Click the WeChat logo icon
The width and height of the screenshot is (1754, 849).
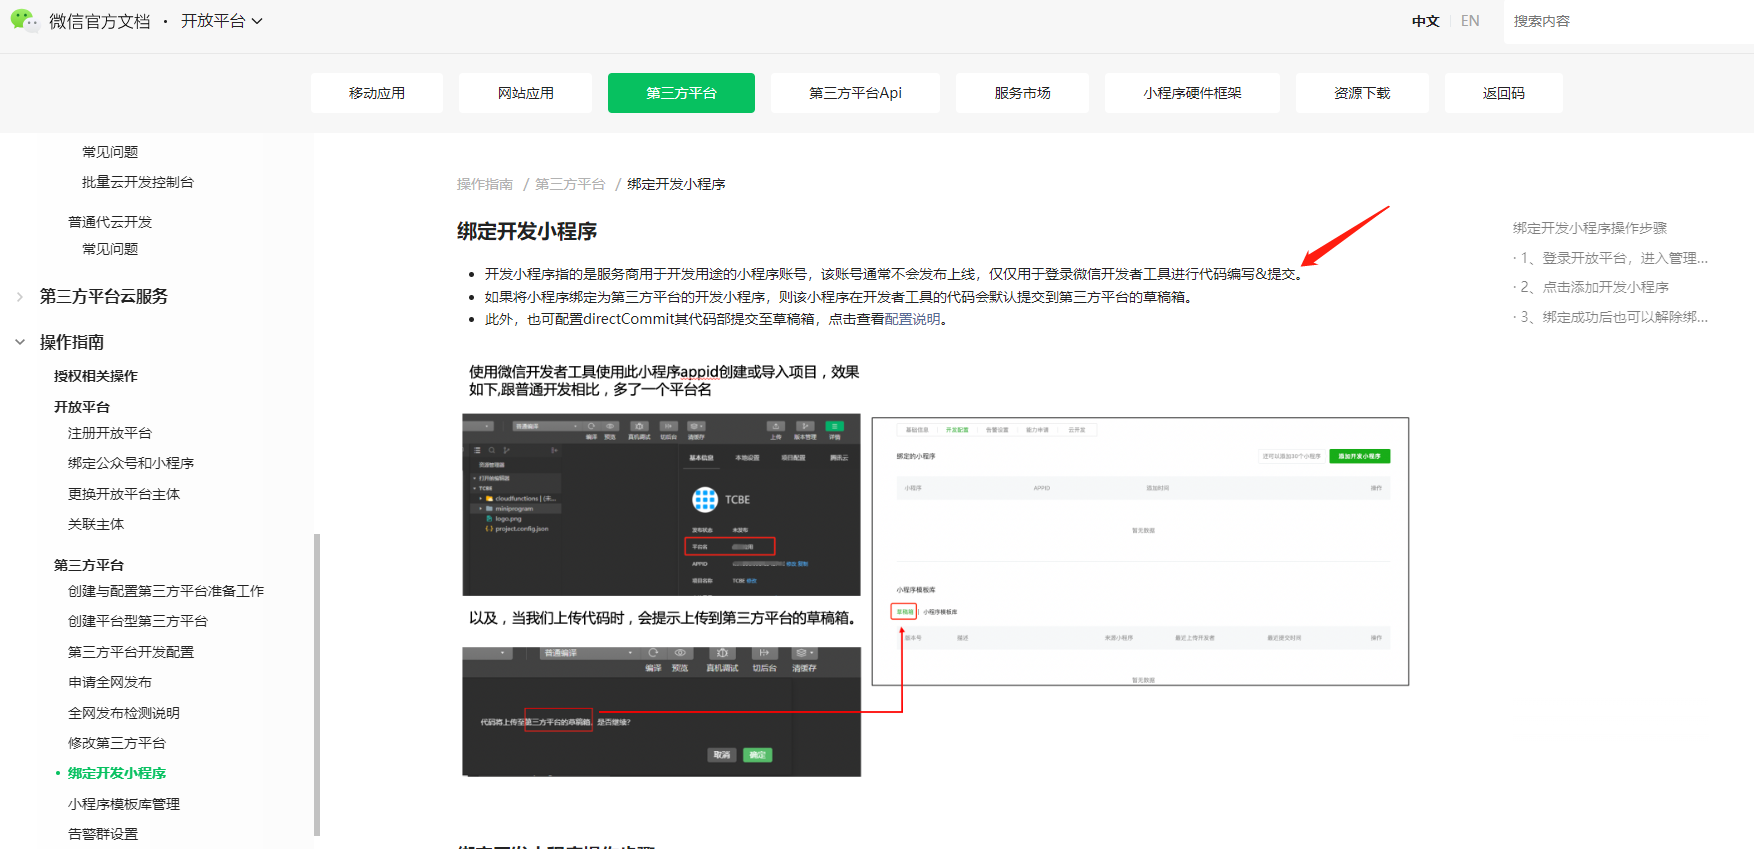tap(24, 20)
